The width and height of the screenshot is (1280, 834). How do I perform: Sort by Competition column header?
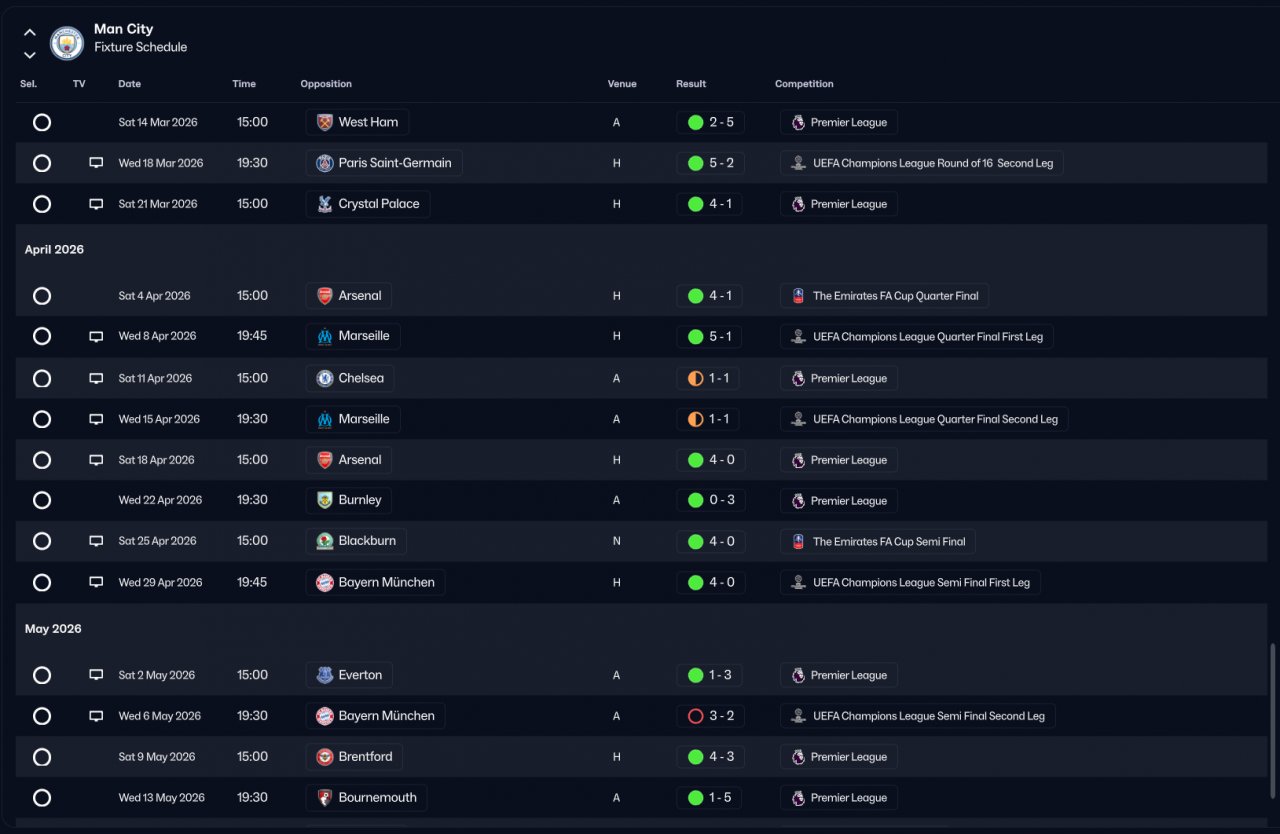coord(804,84)
